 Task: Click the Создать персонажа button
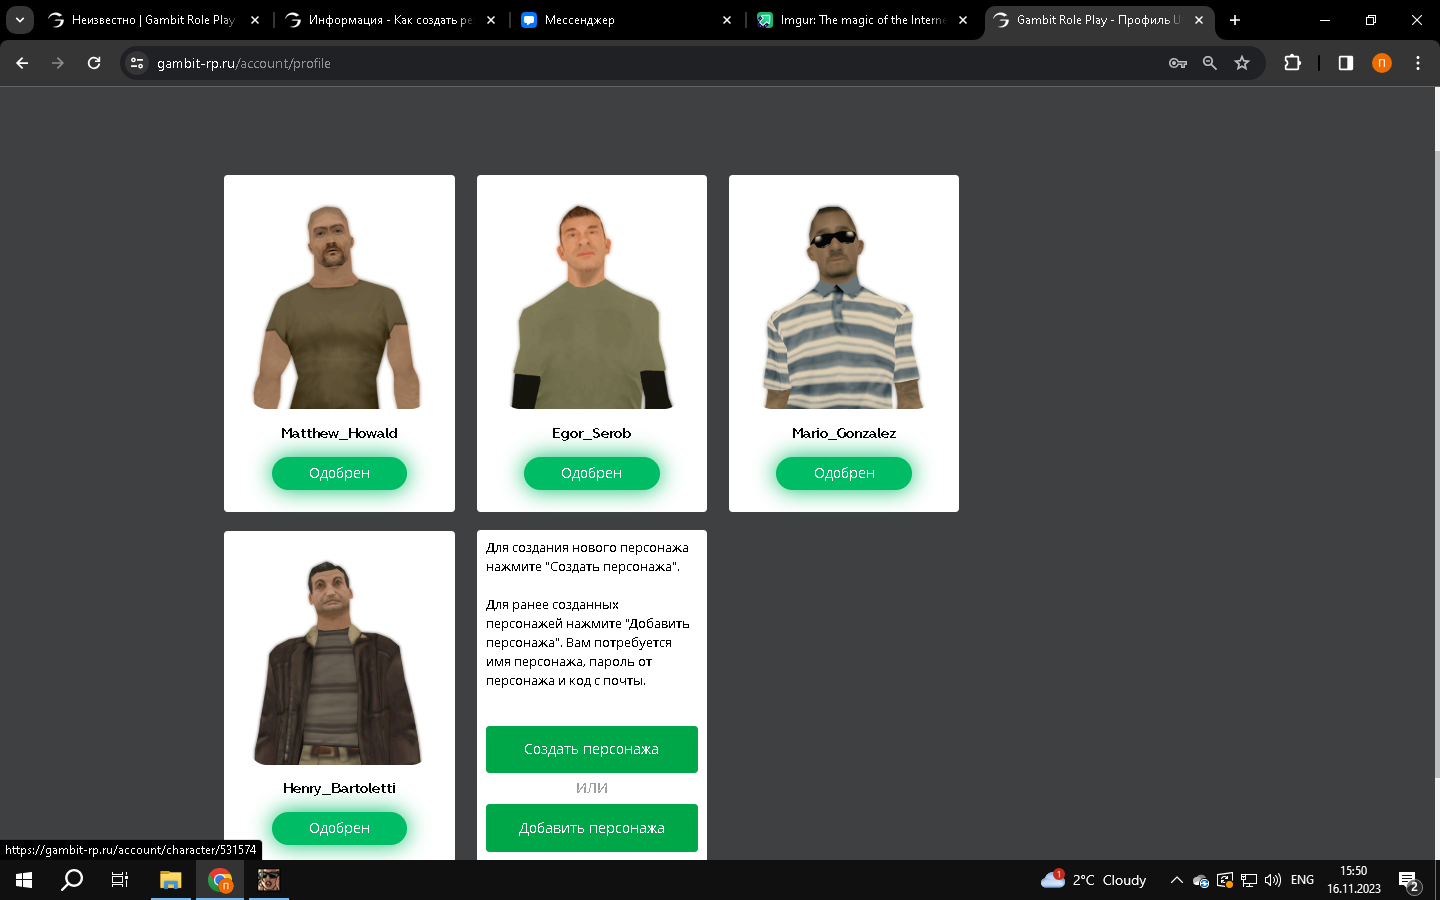tap(591, 749)
